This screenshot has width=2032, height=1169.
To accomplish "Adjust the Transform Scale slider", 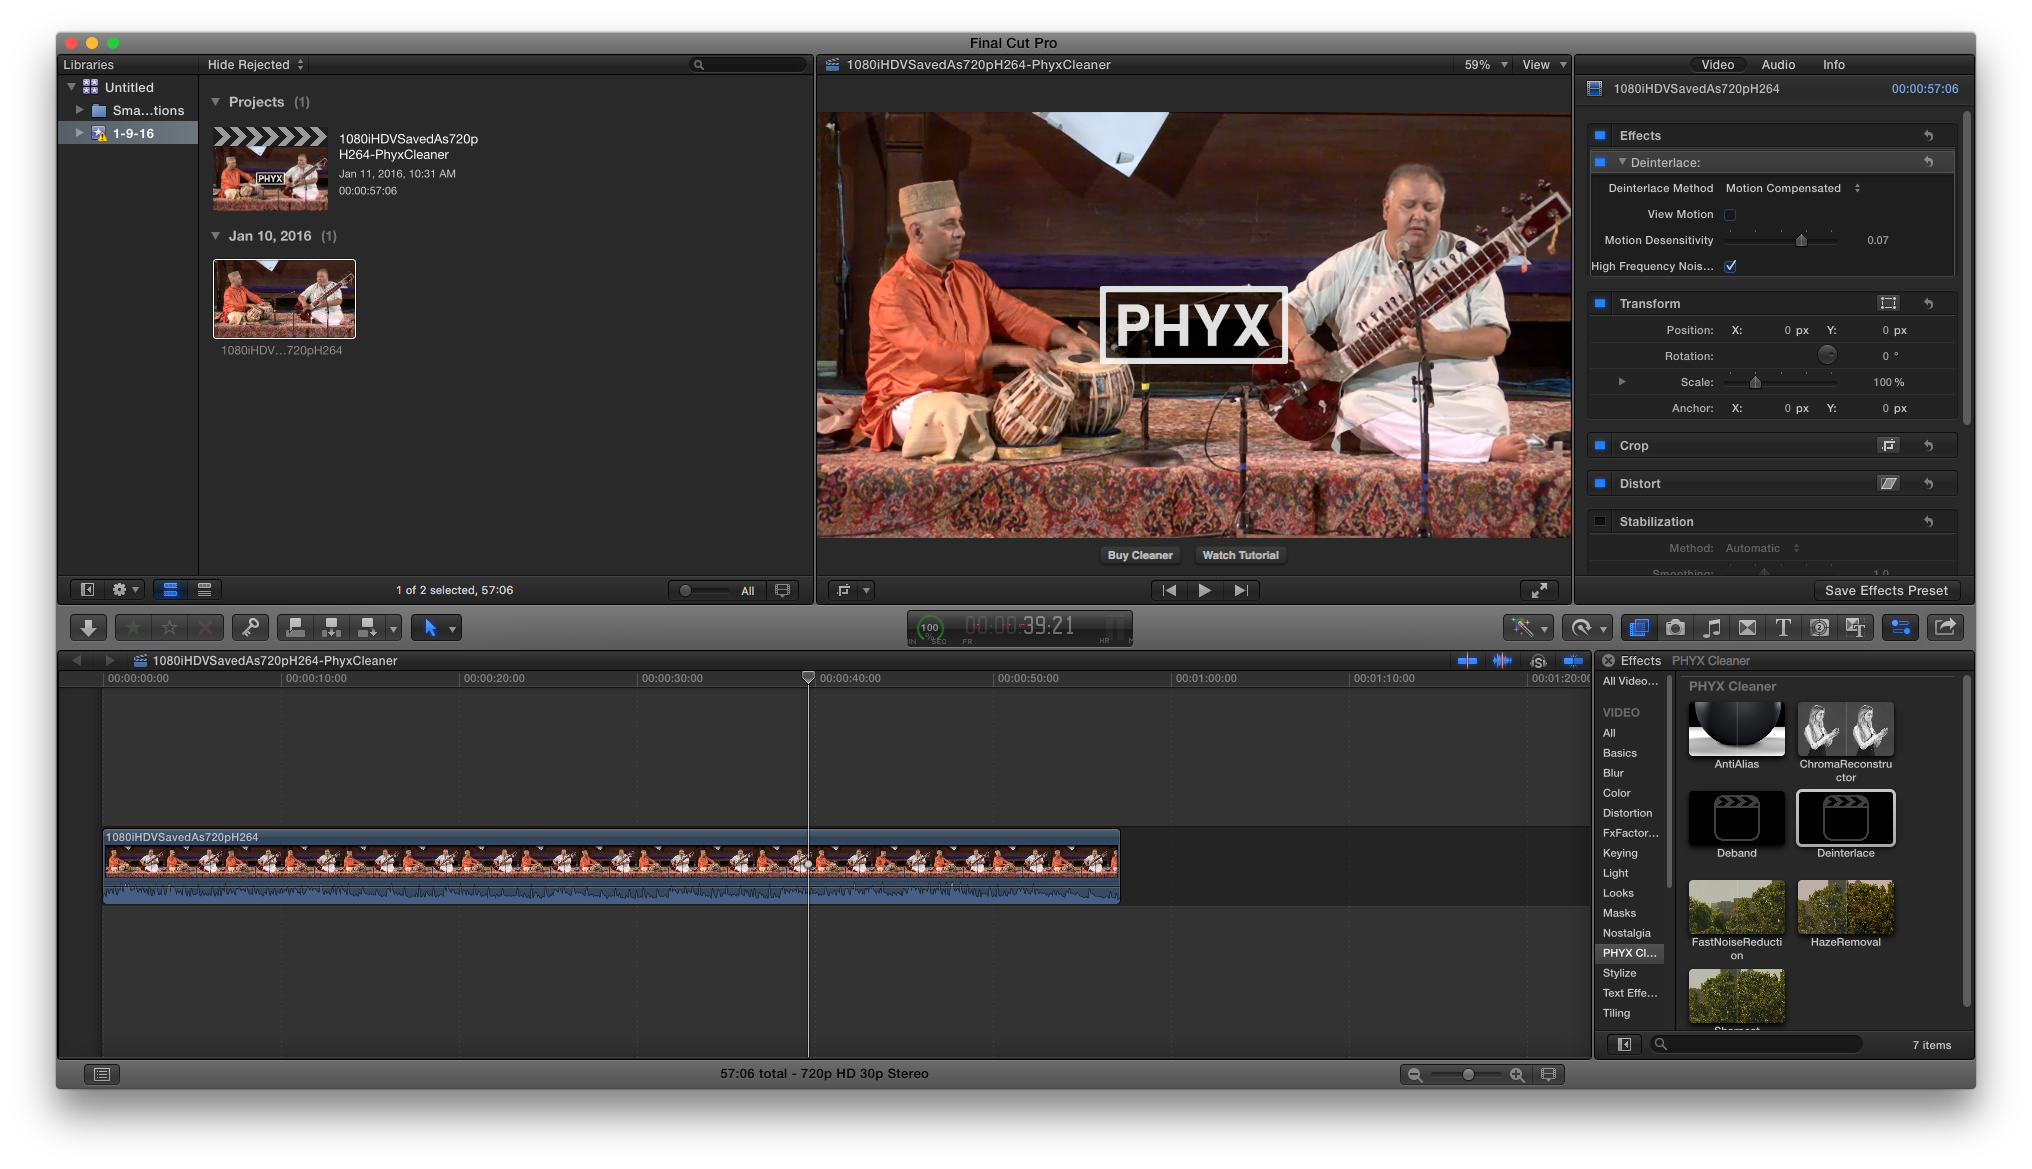I will pos(1755,382).
